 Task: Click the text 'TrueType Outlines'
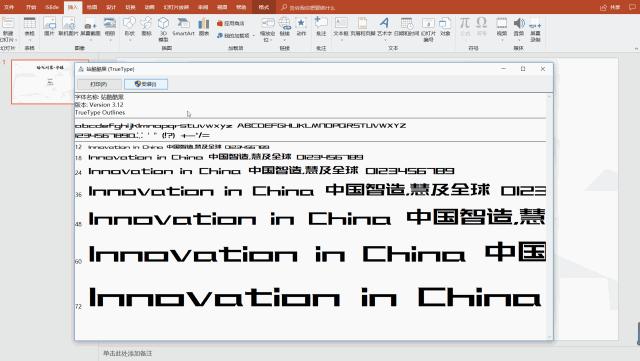pyautogui.click(x=100, y=112)
